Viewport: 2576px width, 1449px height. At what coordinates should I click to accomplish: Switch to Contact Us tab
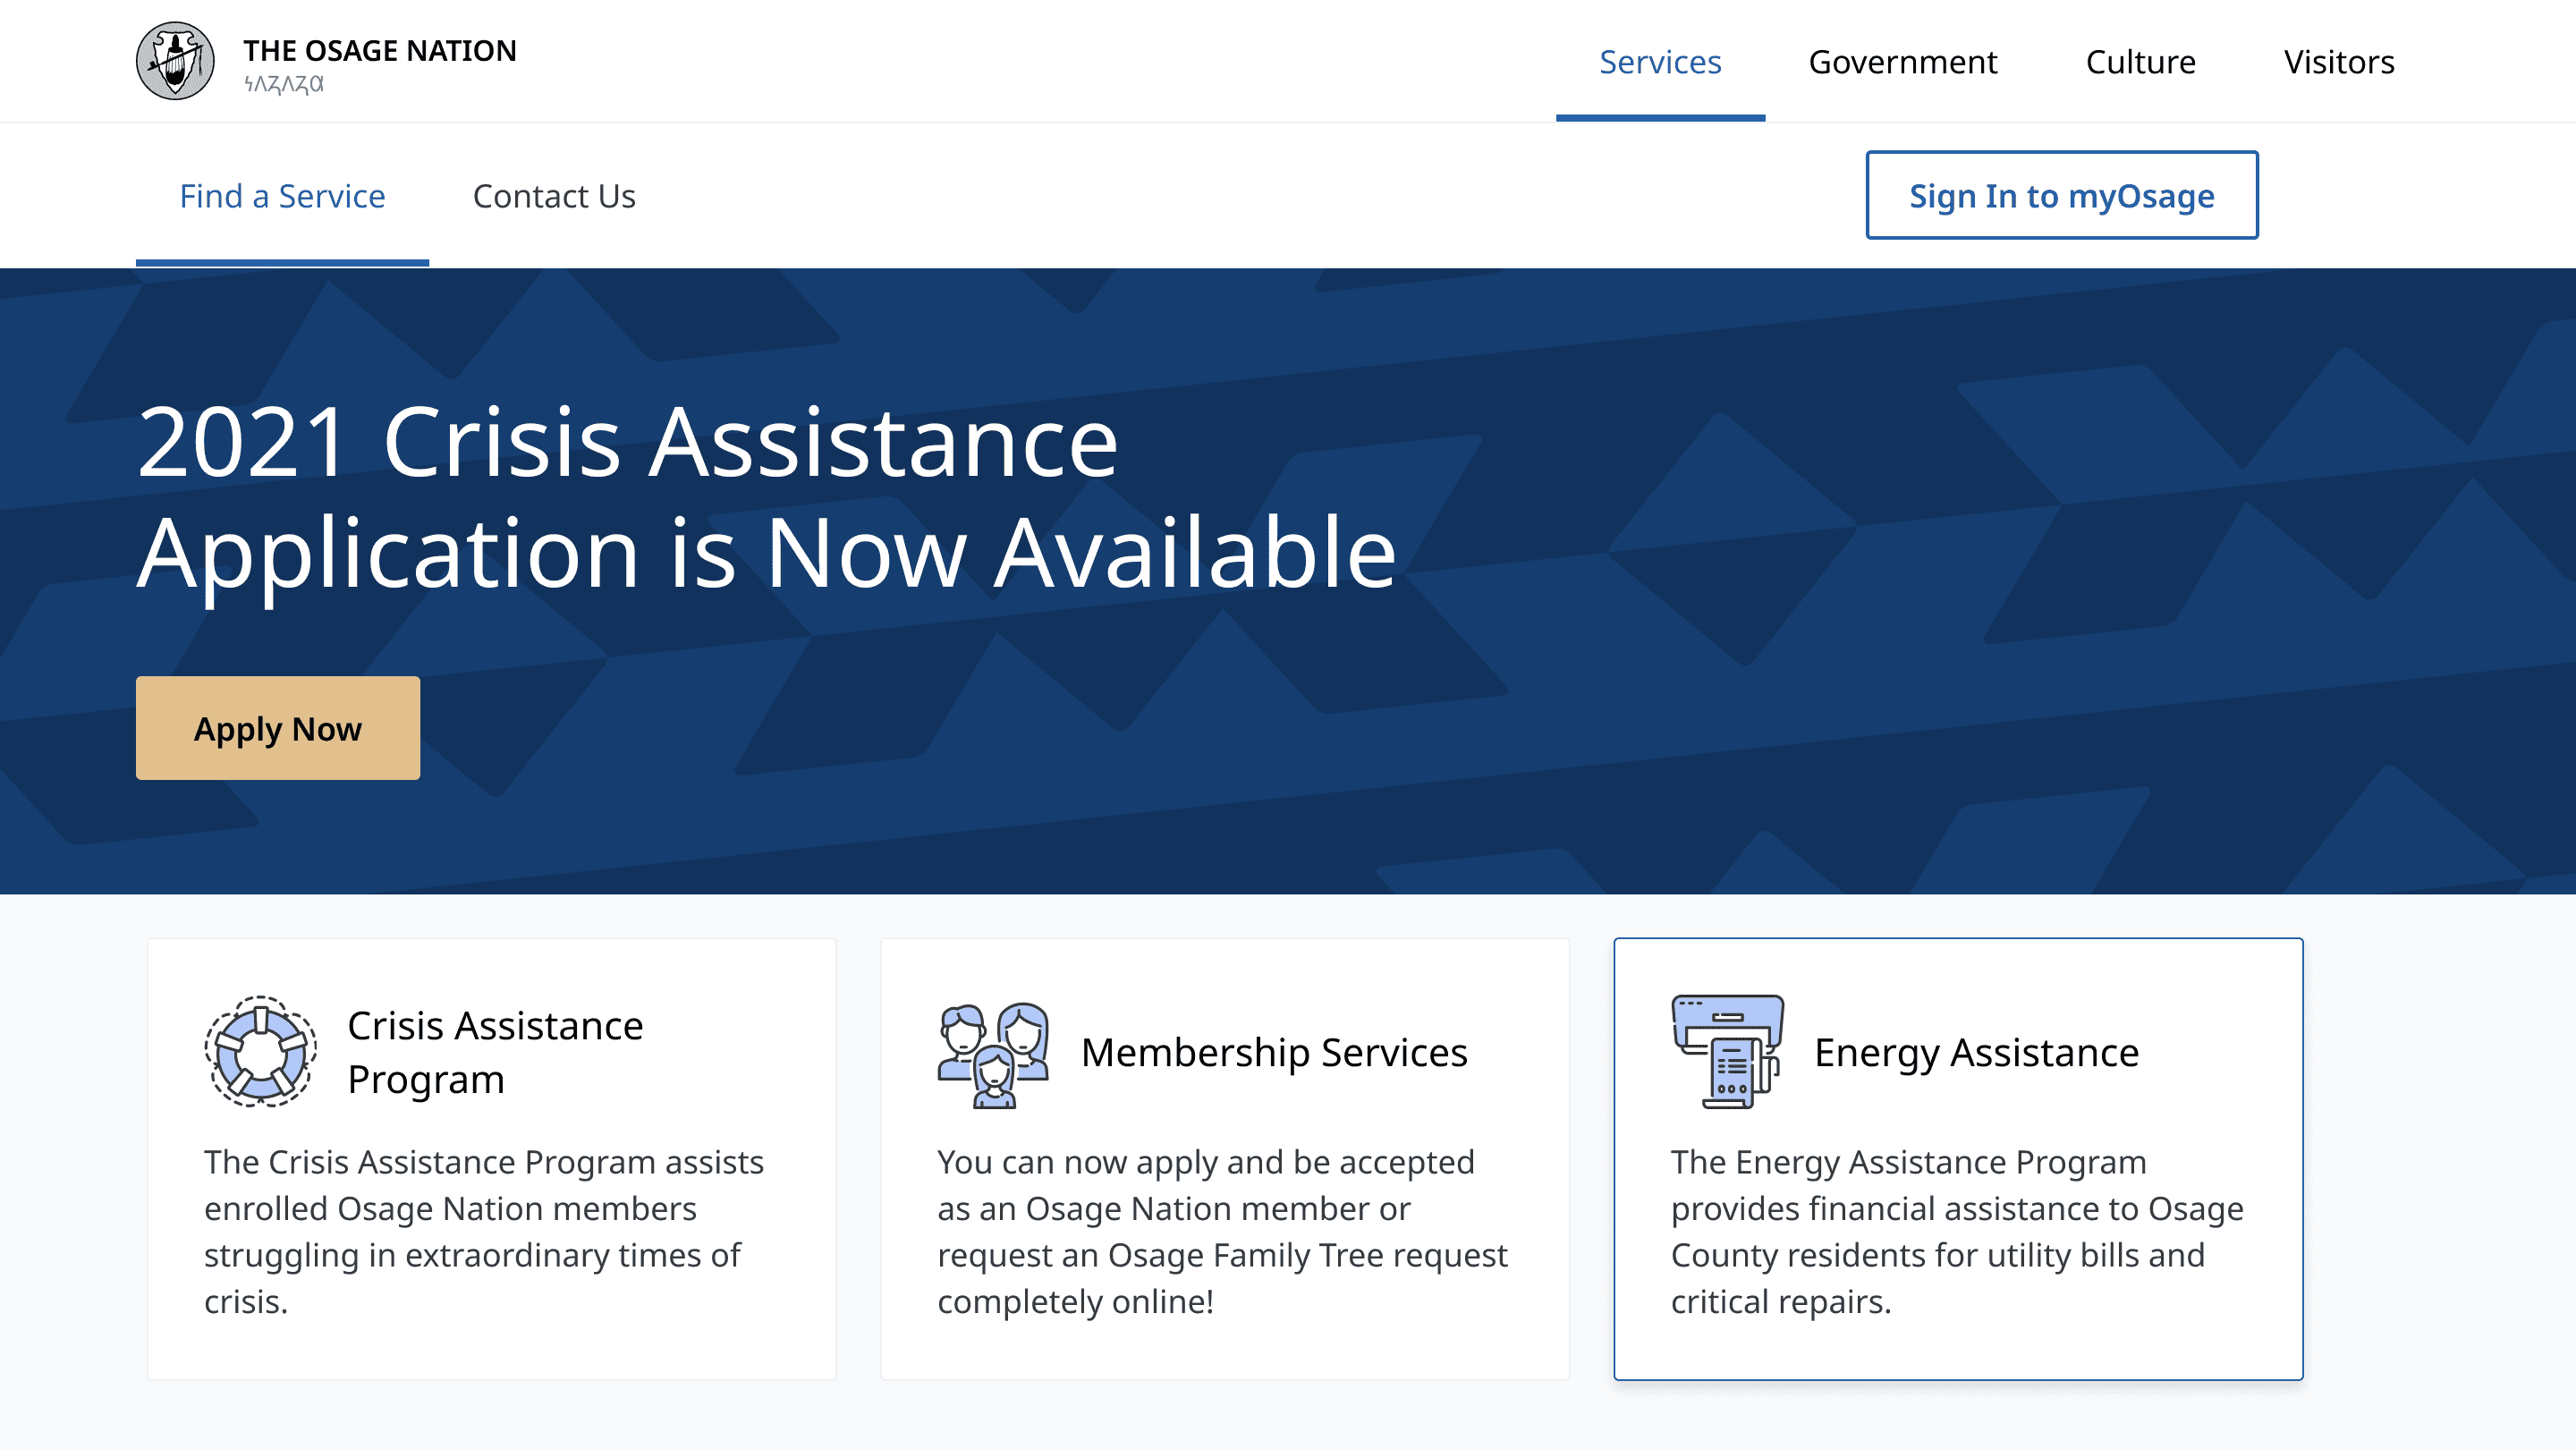(554, 196)
